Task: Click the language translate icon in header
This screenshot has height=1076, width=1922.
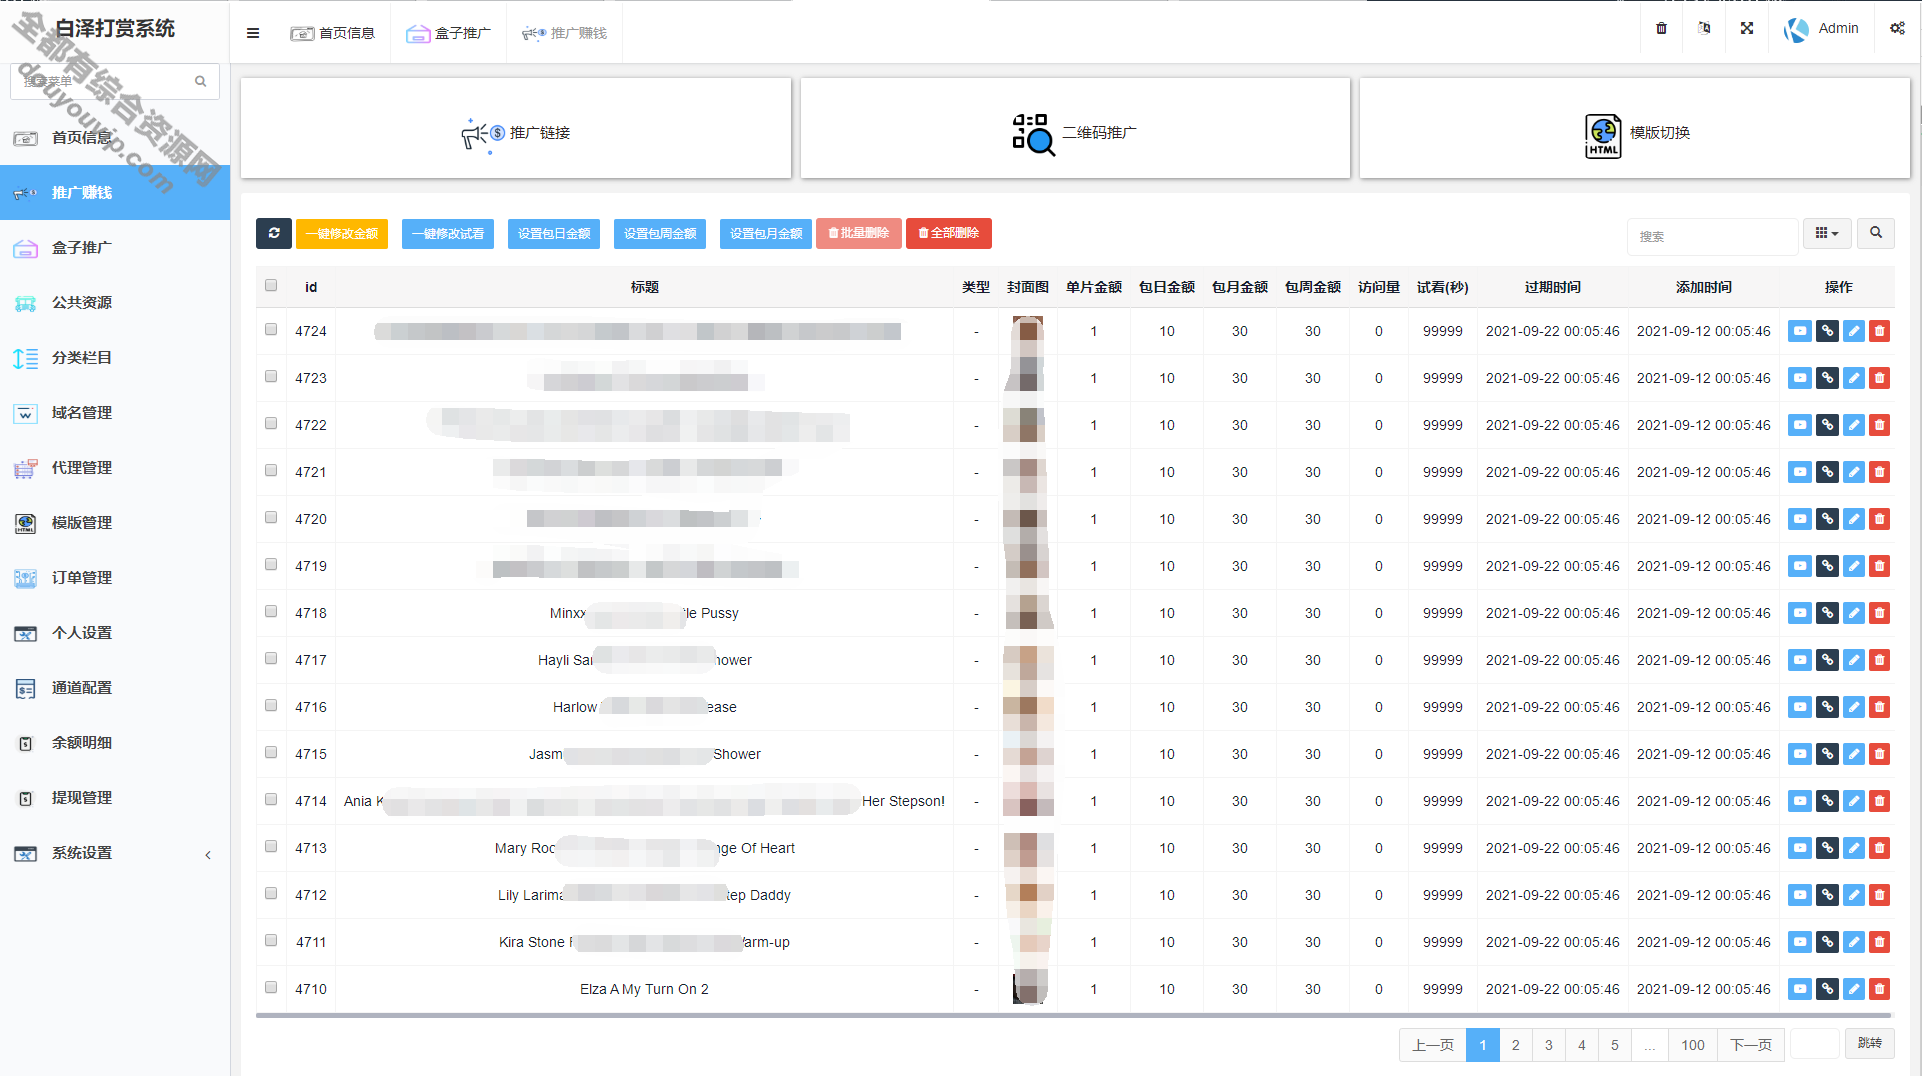Action: (x=1704, y=28)
